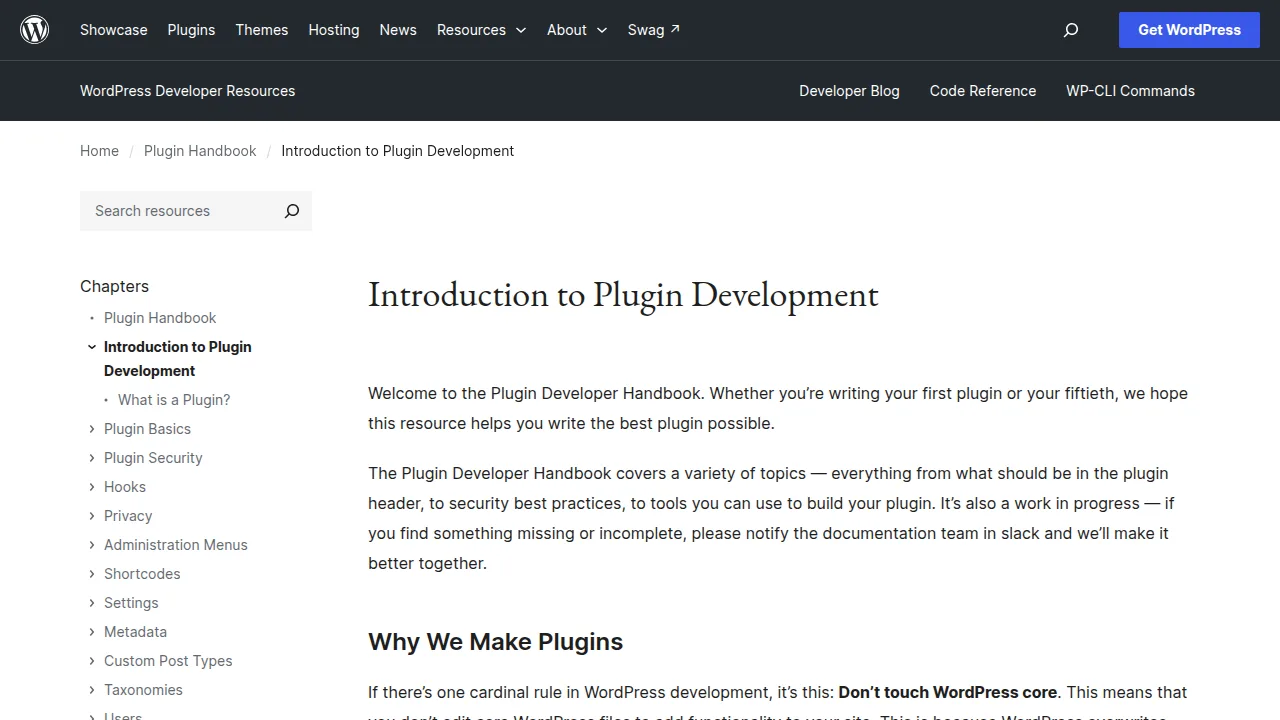The width and height of the screenshot is (1280, 720).
Task: Open Plugins in top navigation
Action: [x=191, y=30]
